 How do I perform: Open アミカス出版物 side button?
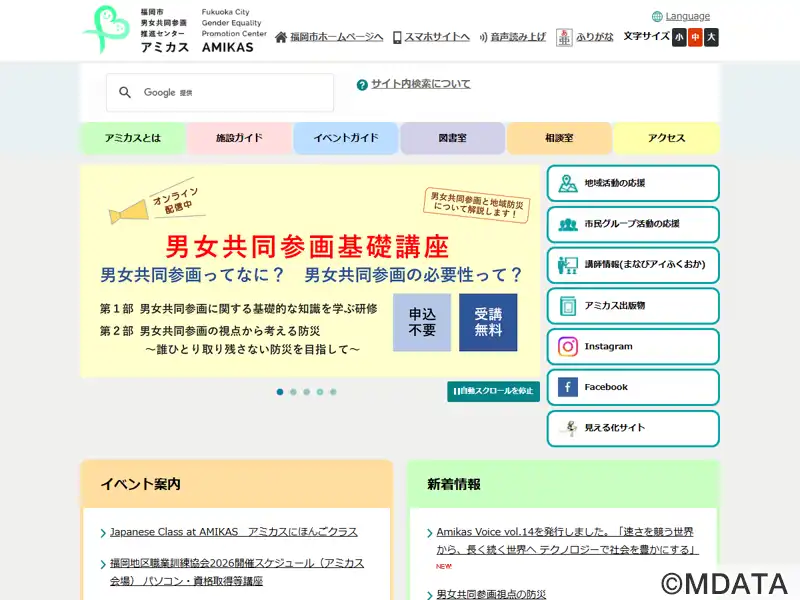(633, 306)
